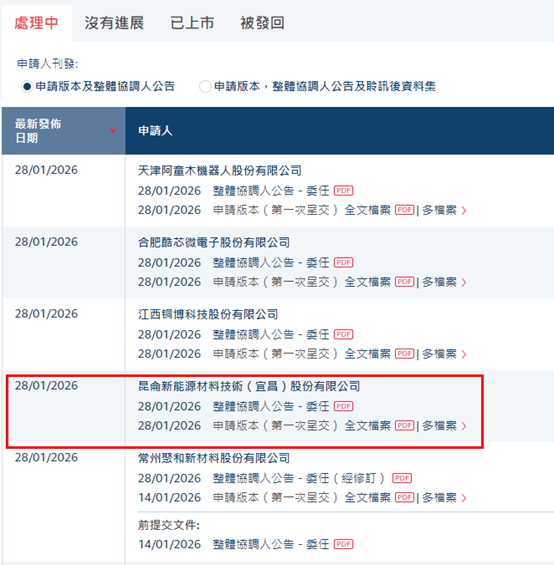Open 全文檔案 PDF icon for 合肥酷芯微電子
554x565 pixels.
404,282
